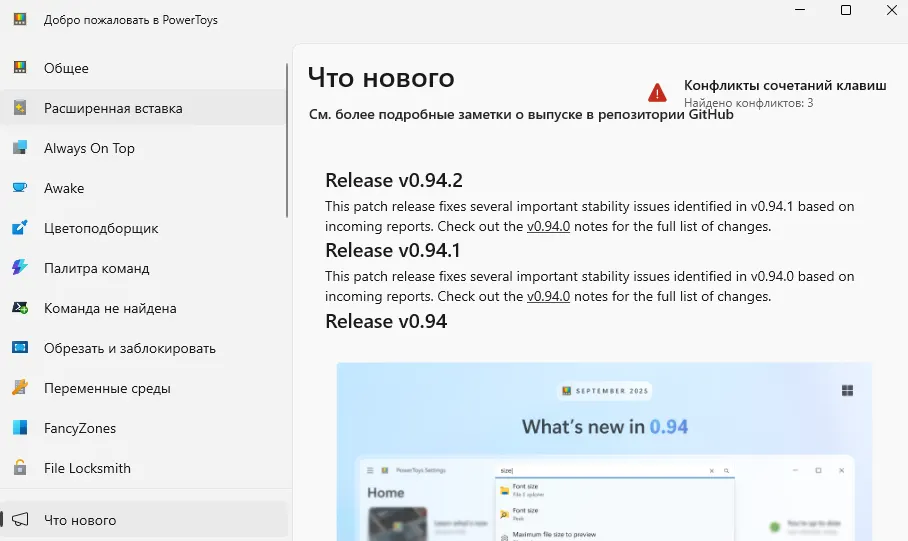908x541 pixels.
Task: Open the Конфликты сочетаний клавиш warning
Action: click(x=784, y=86)
